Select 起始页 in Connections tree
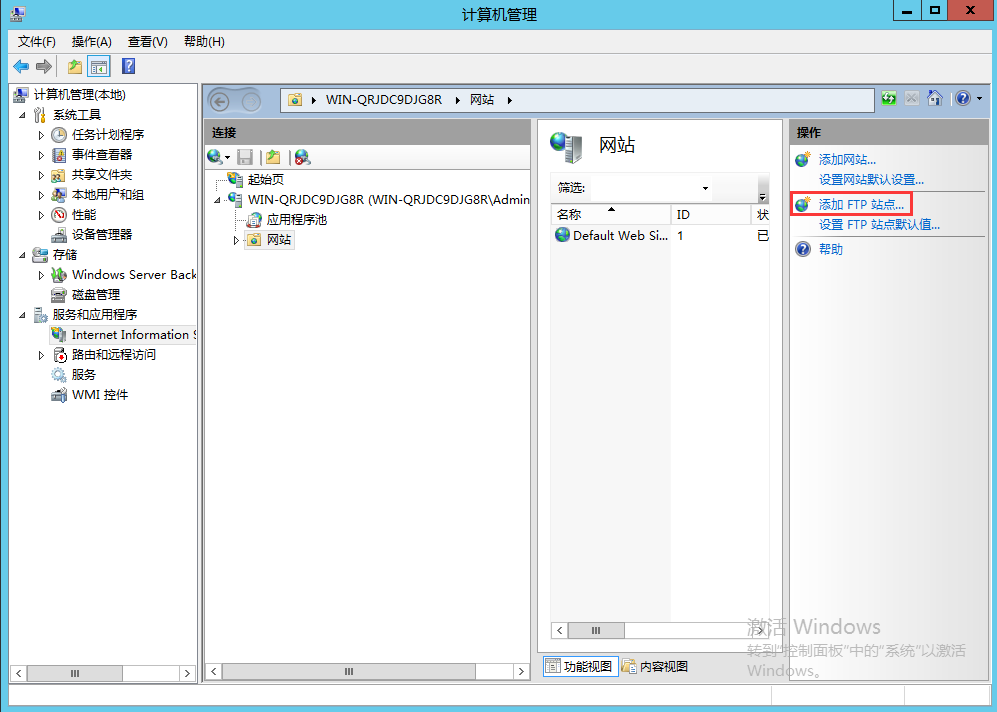This screenshot has height=712, width=997. pos(266,180)
